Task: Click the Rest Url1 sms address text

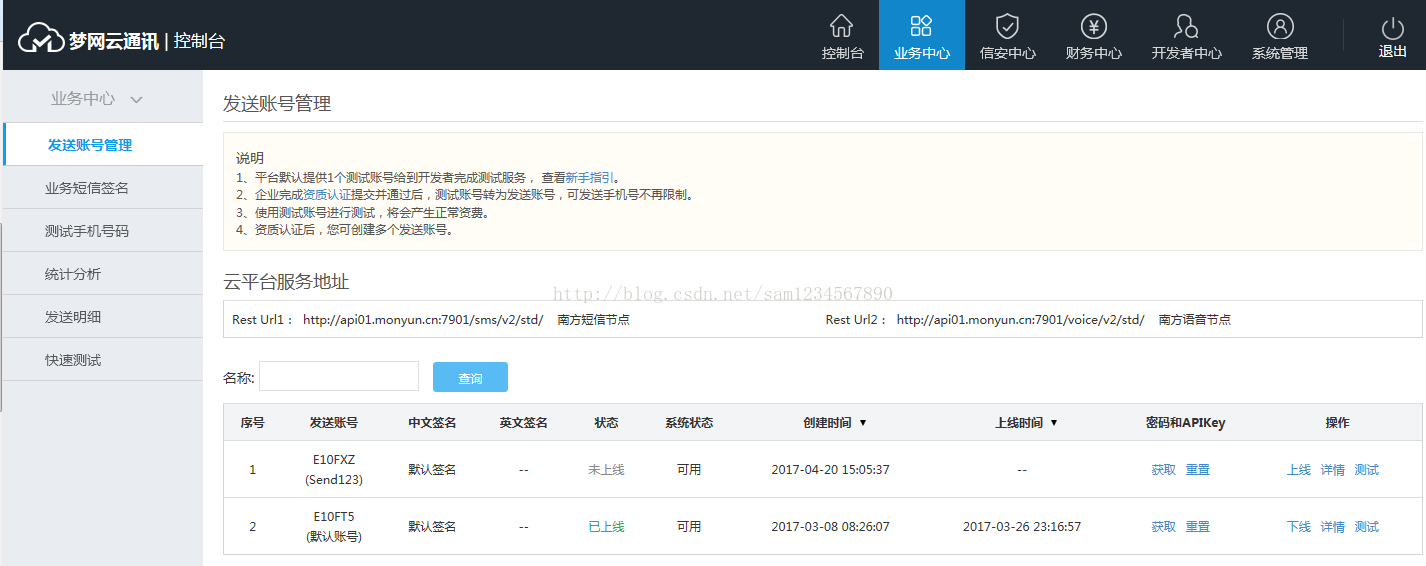Action: 423,320
